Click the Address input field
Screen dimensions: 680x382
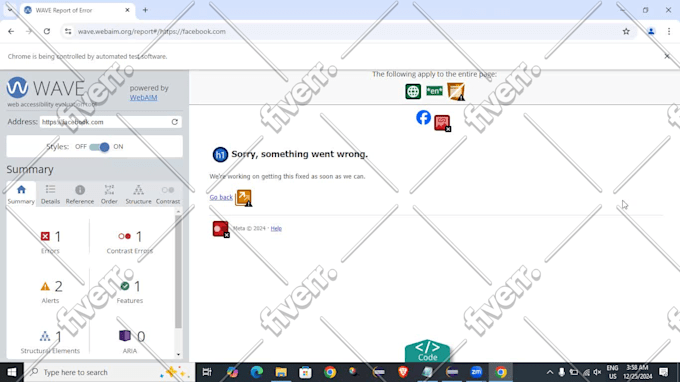104,122
